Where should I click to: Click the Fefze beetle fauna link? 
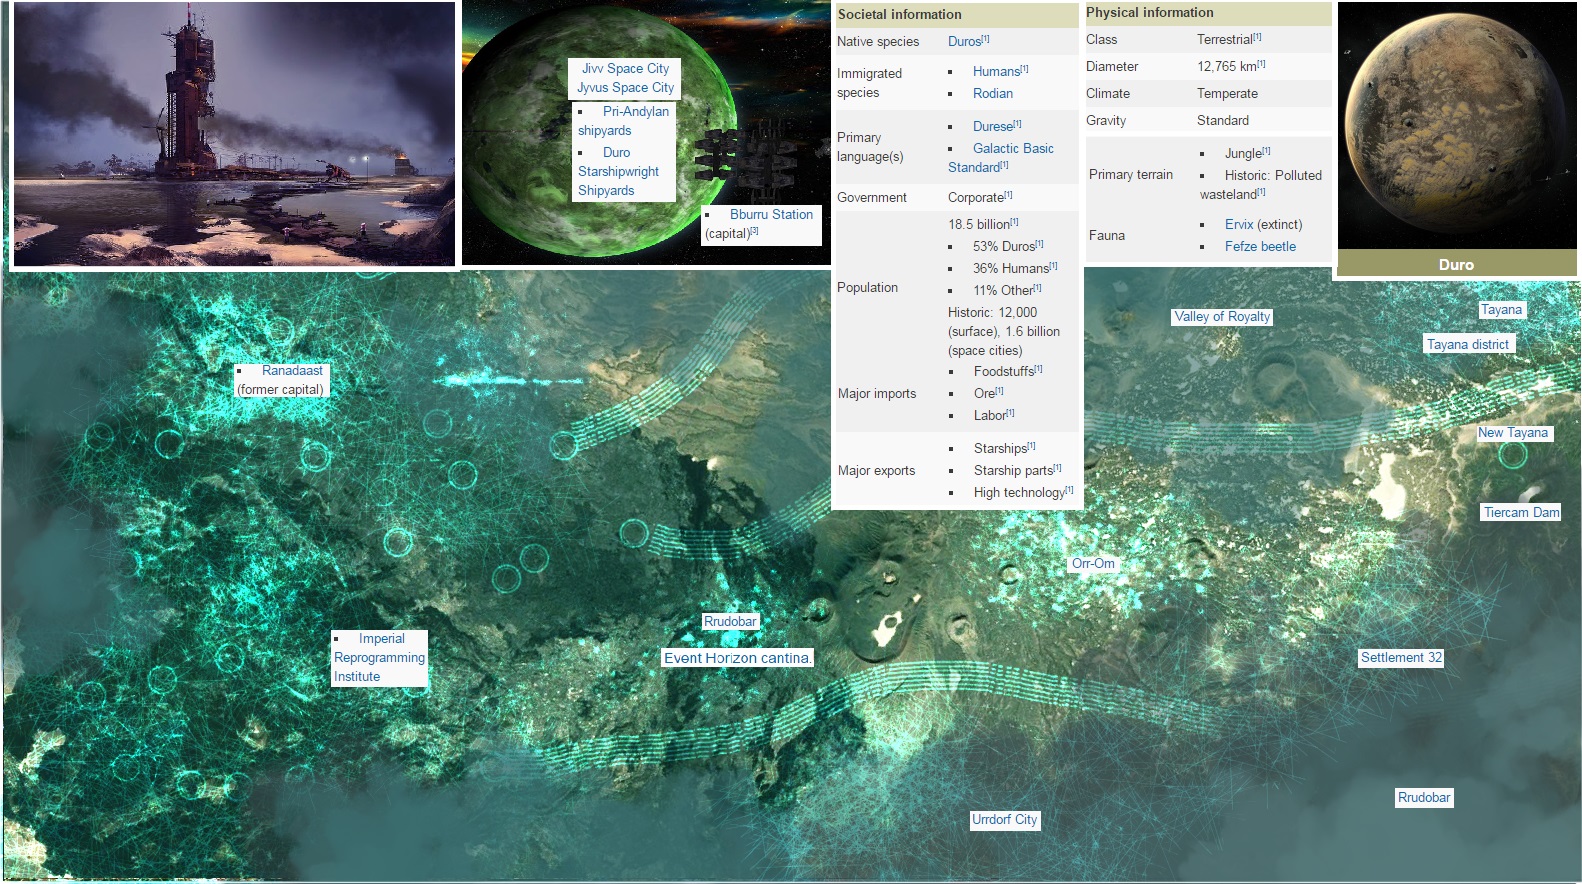1259,247
